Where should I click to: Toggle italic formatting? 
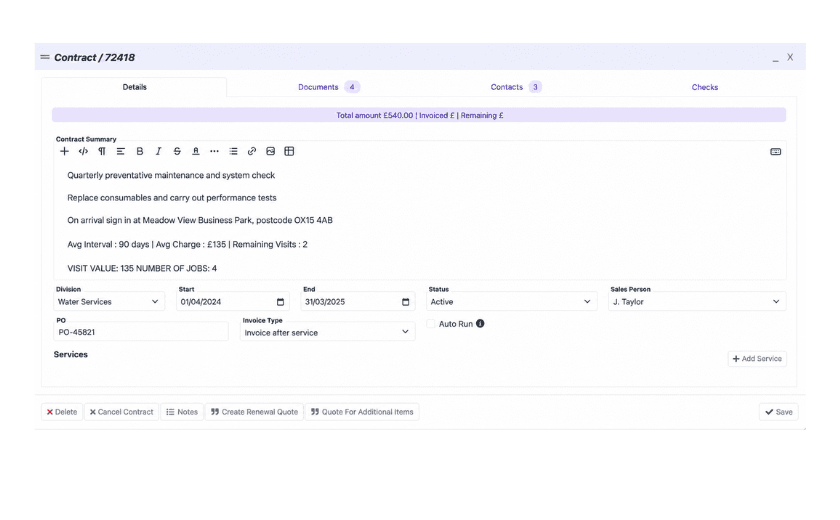tap(158, 152)
